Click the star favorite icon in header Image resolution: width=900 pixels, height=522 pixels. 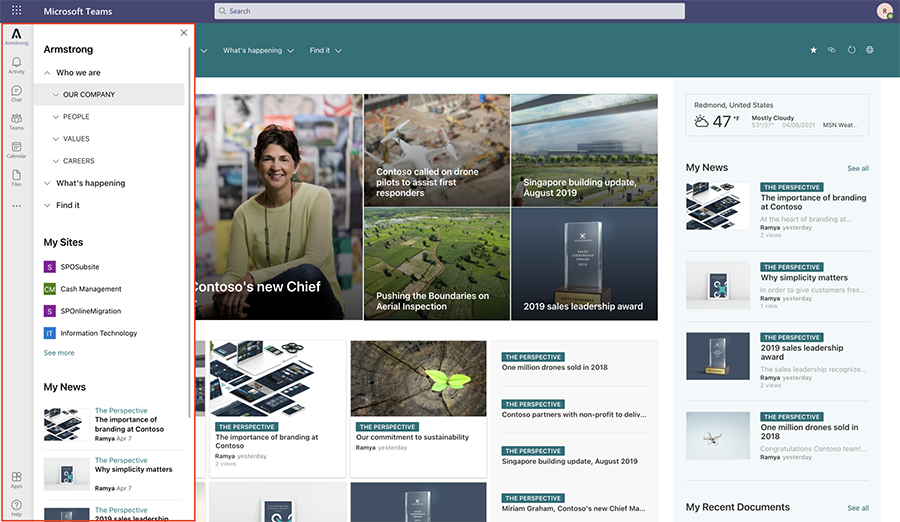point(813,50)
